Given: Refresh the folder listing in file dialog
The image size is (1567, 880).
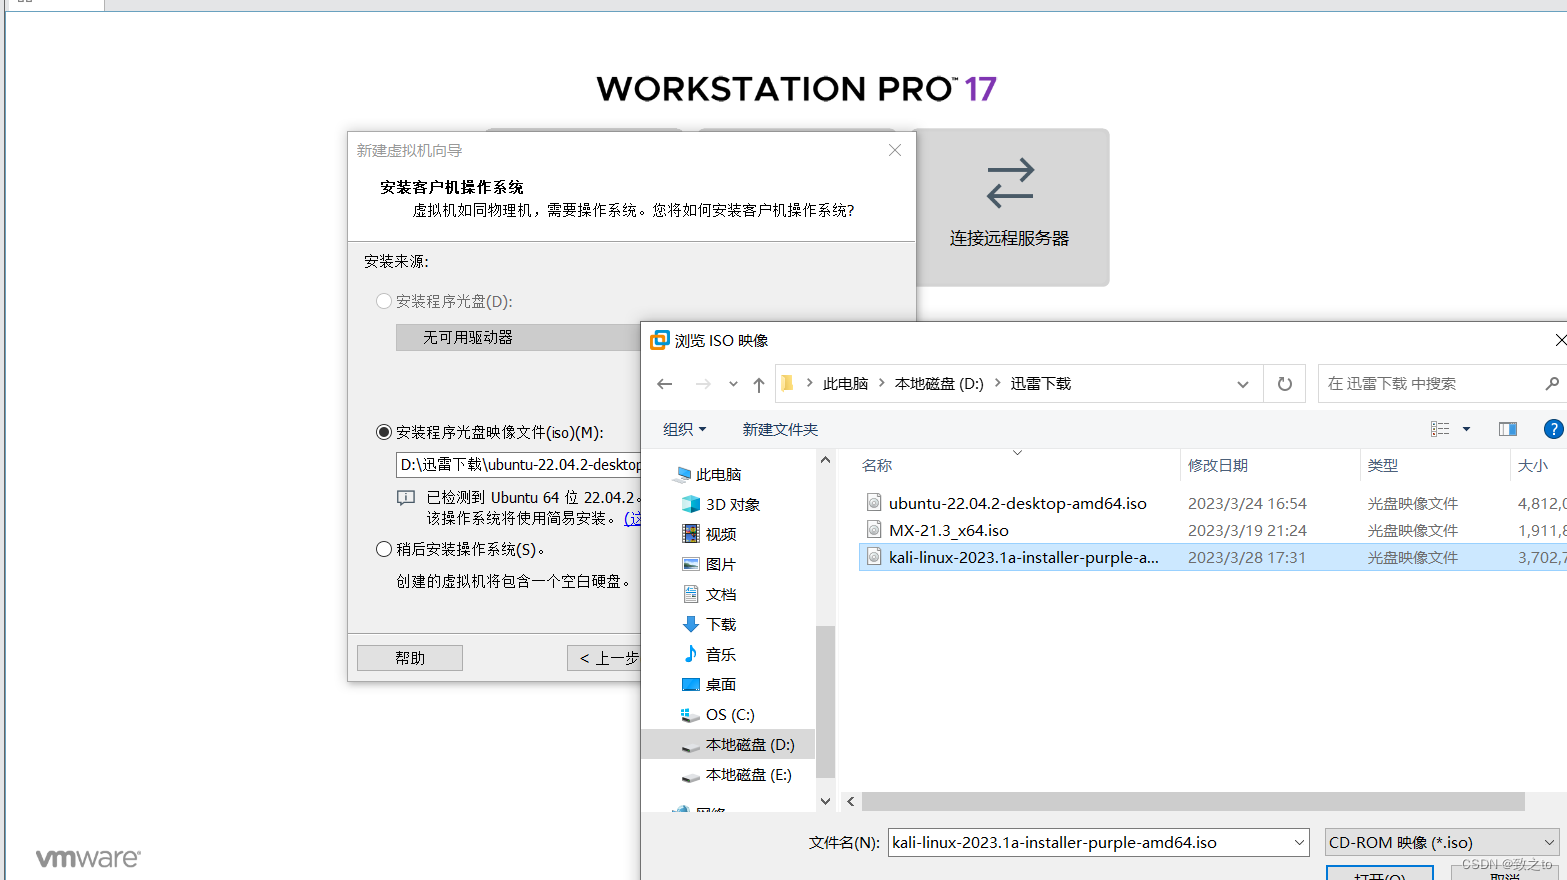Looking at the screenshot, I should 1285,384.
